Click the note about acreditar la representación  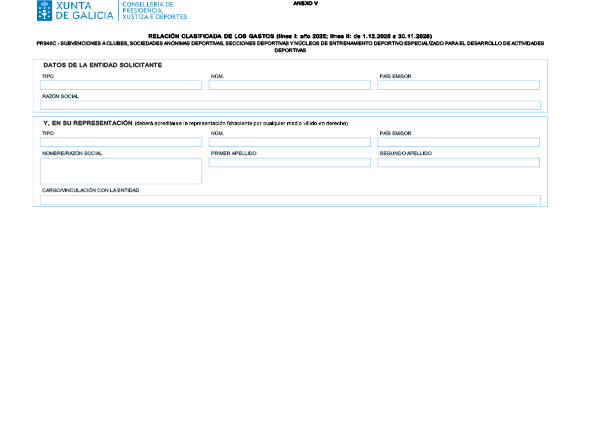[x=241, y=124]
